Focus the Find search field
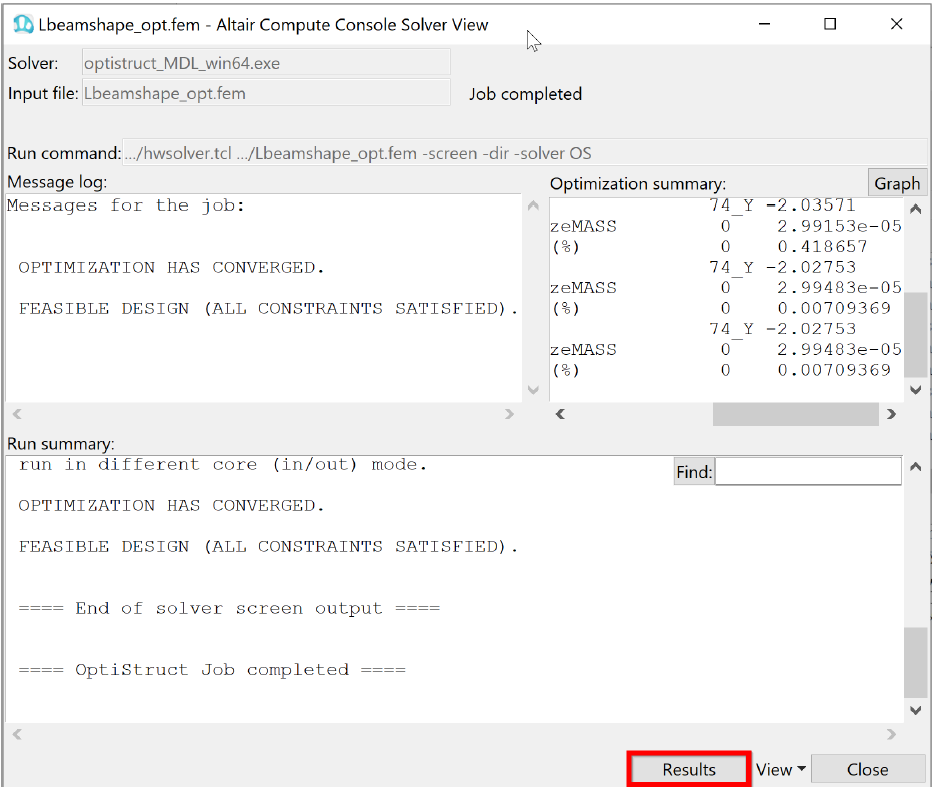932x788 pixels. 808,471
